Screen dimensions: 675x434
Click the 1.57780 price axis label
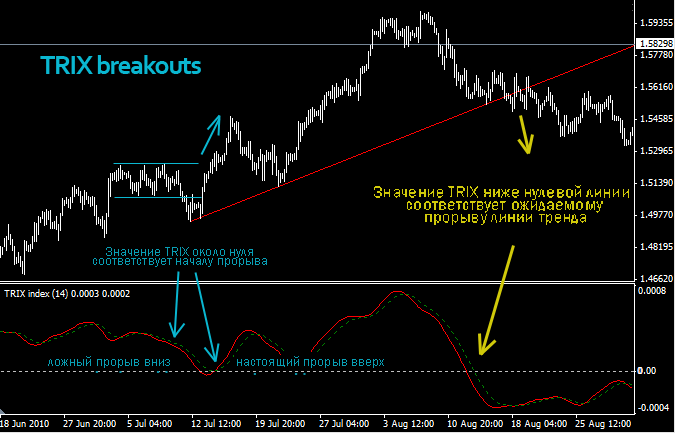pyautogui.click(x=656, y=55)
